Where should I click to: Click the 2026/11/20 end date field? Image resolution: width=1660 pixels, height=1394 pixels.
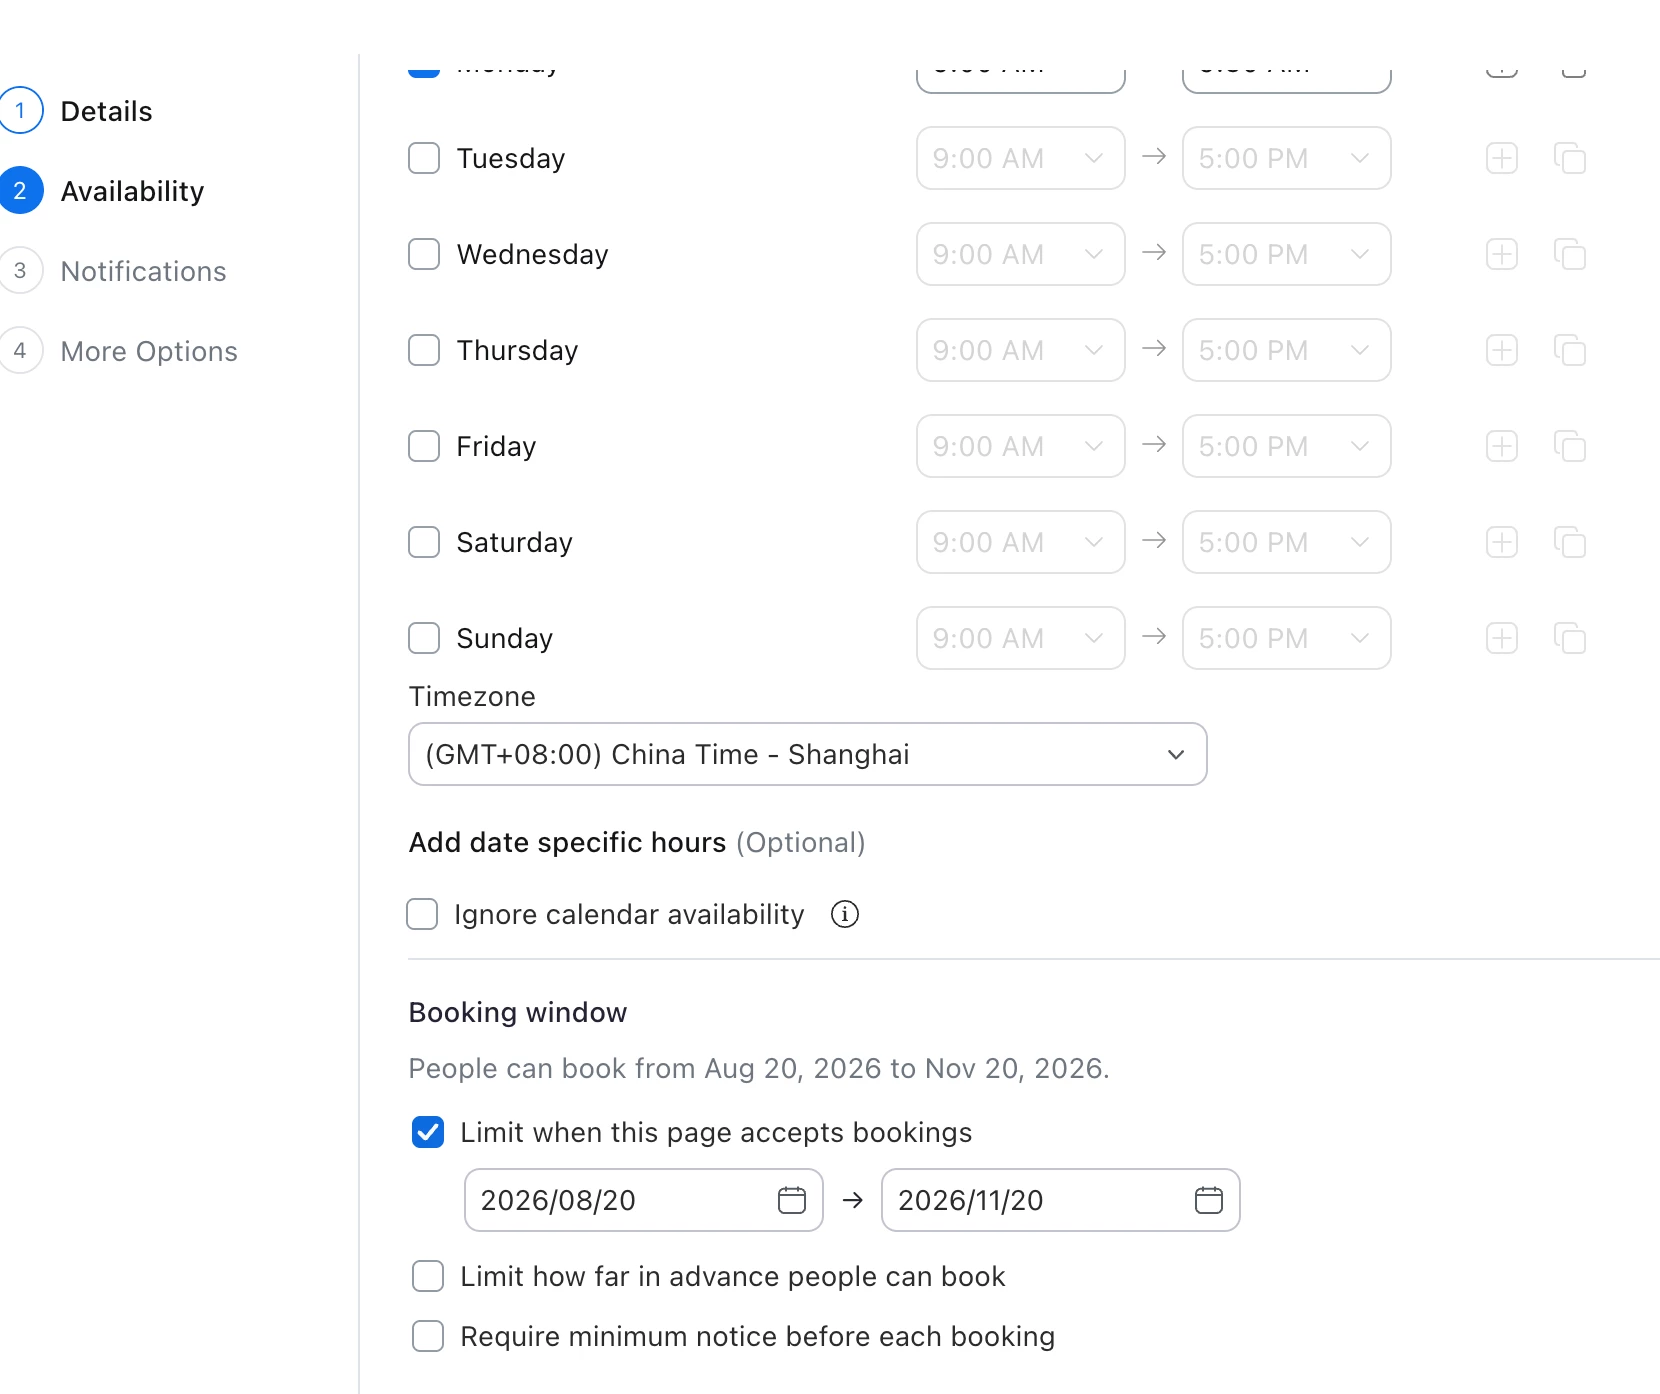(1061, 1200)
